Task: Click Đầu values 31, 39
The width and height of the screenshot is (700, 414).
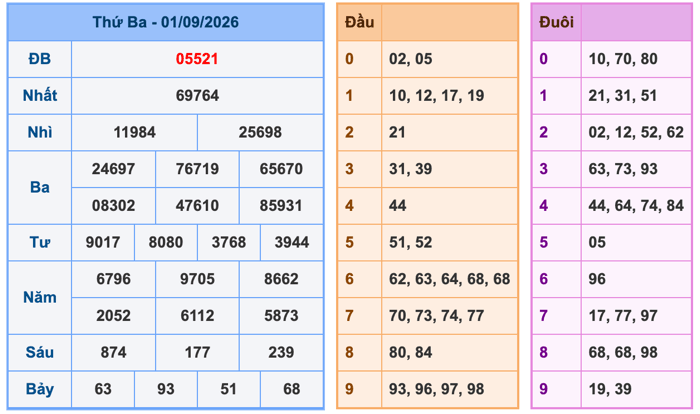Action: (x=411, y=169)
